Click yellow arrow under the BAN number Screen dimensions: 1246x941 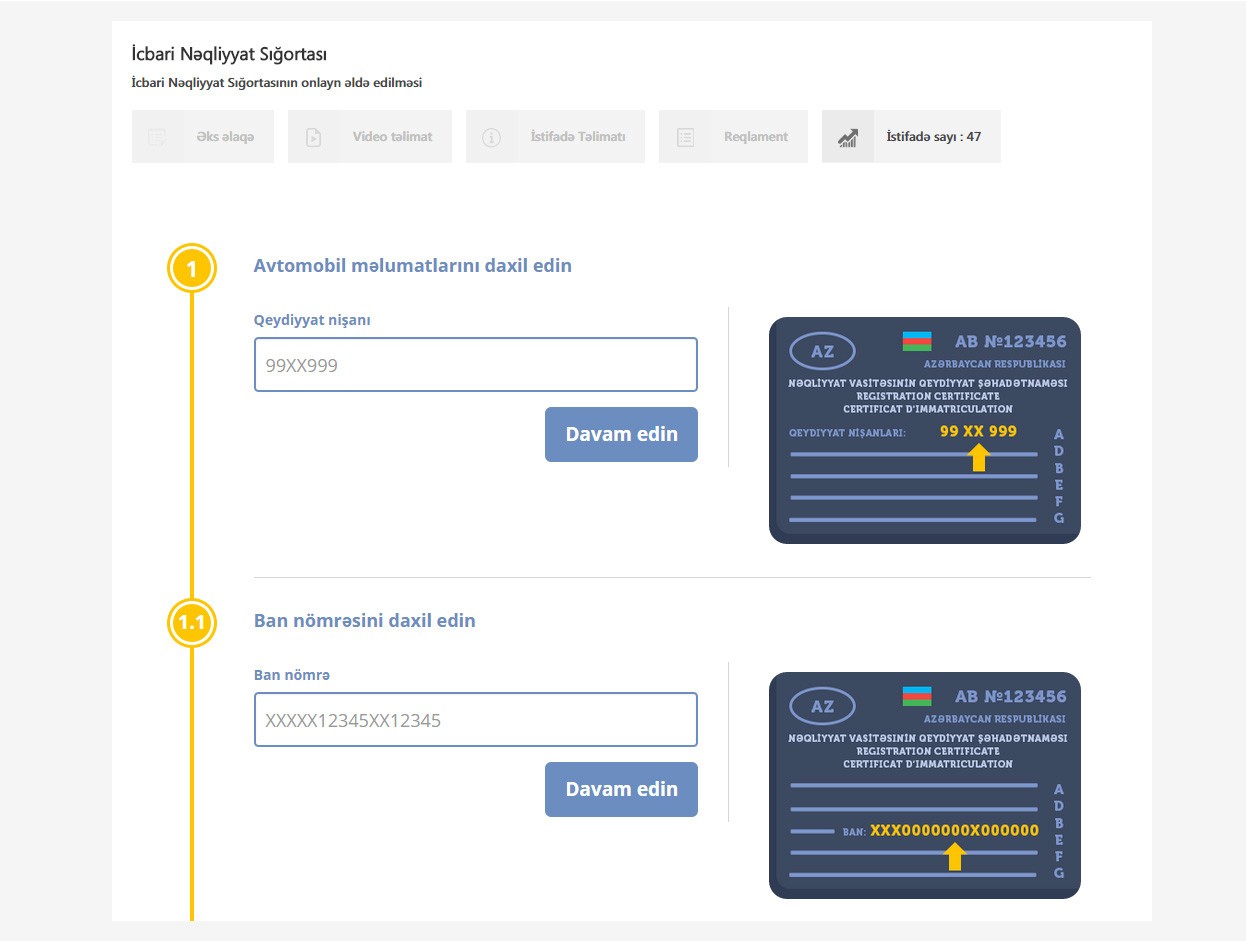[x=955, y=856]
